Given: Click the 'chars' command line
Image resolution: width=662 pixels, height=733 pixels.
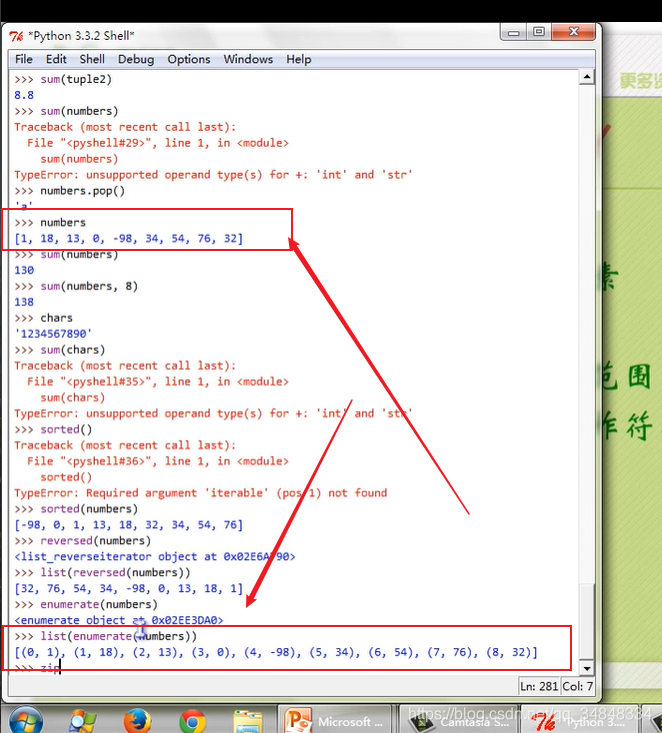Looking at the screenshot, I should pyautogui.click(x=43, y=318).
